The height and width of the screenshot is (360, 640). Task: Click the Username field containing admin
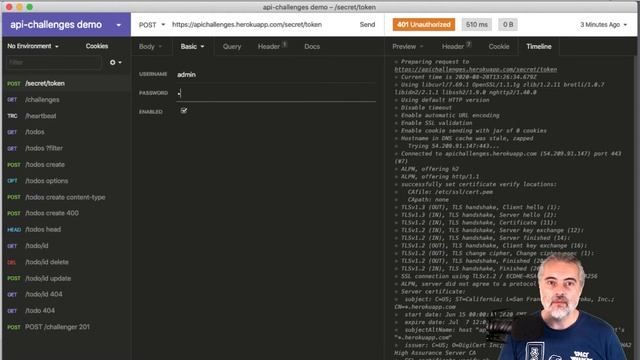click(x=276, y=75)
